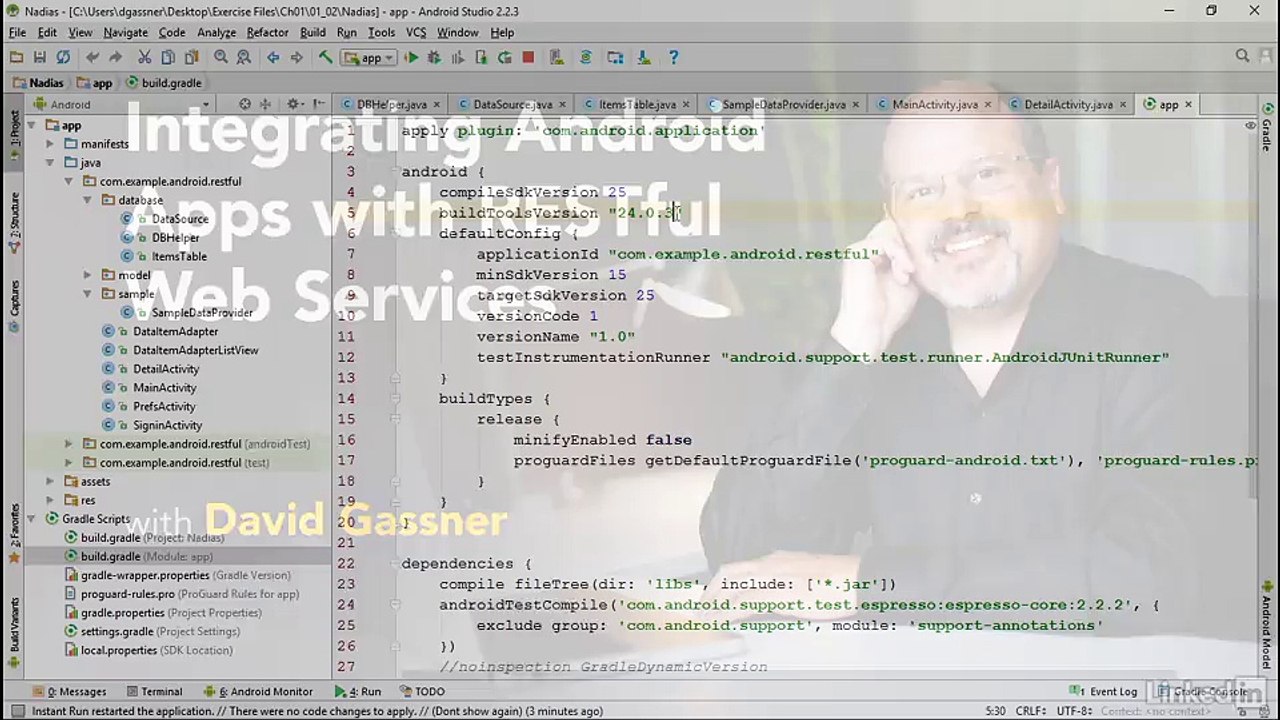Screen dimensions: 1280x720
Task: Click the Cut scissors icon
Action: coord(144,58)
